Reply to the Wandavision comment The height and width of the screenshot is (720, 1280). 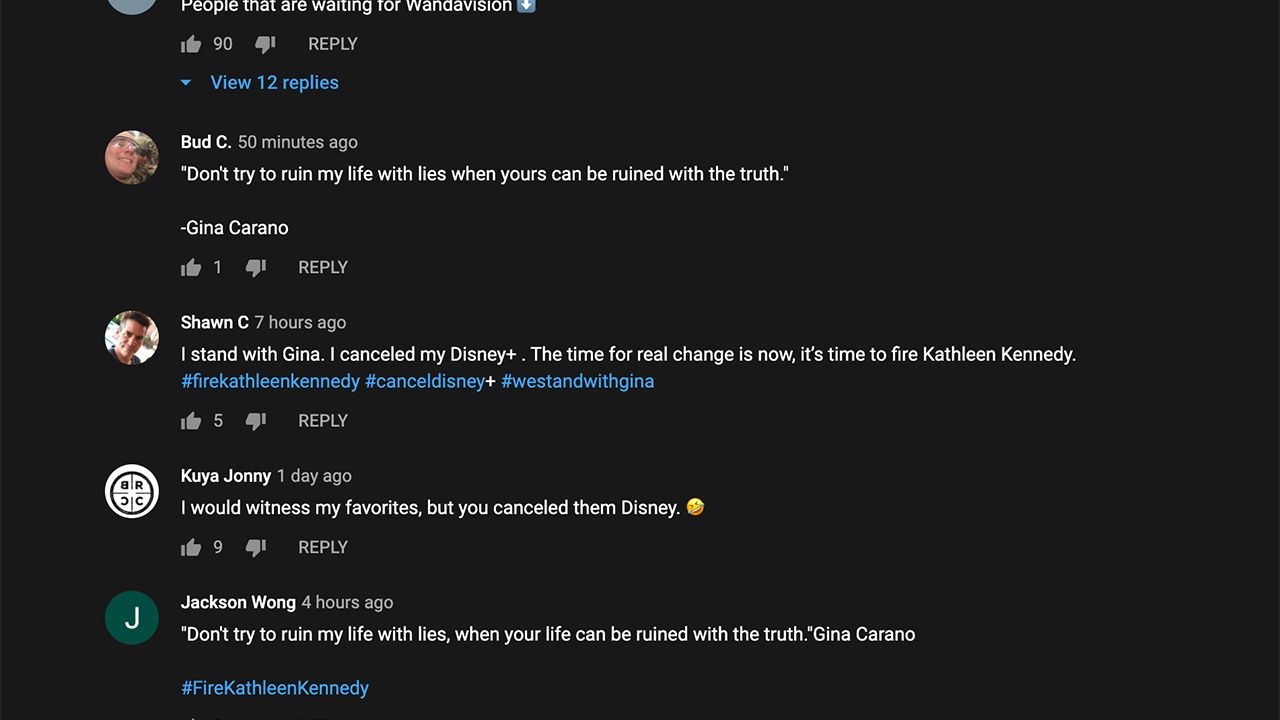pos(332,44)
